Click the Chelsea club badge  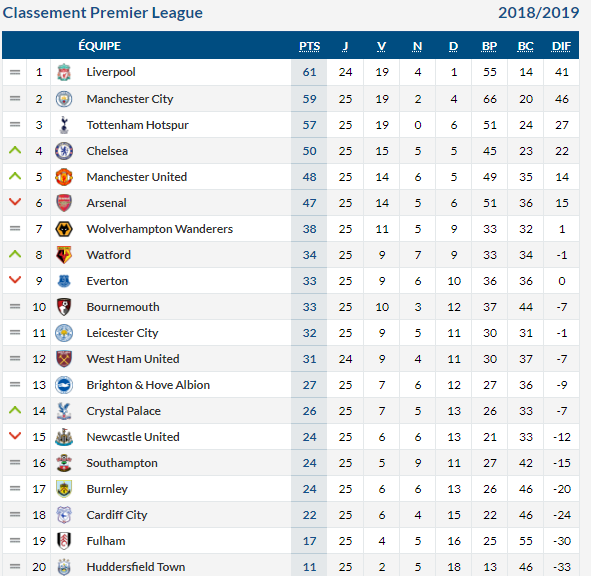coord(64,151)
